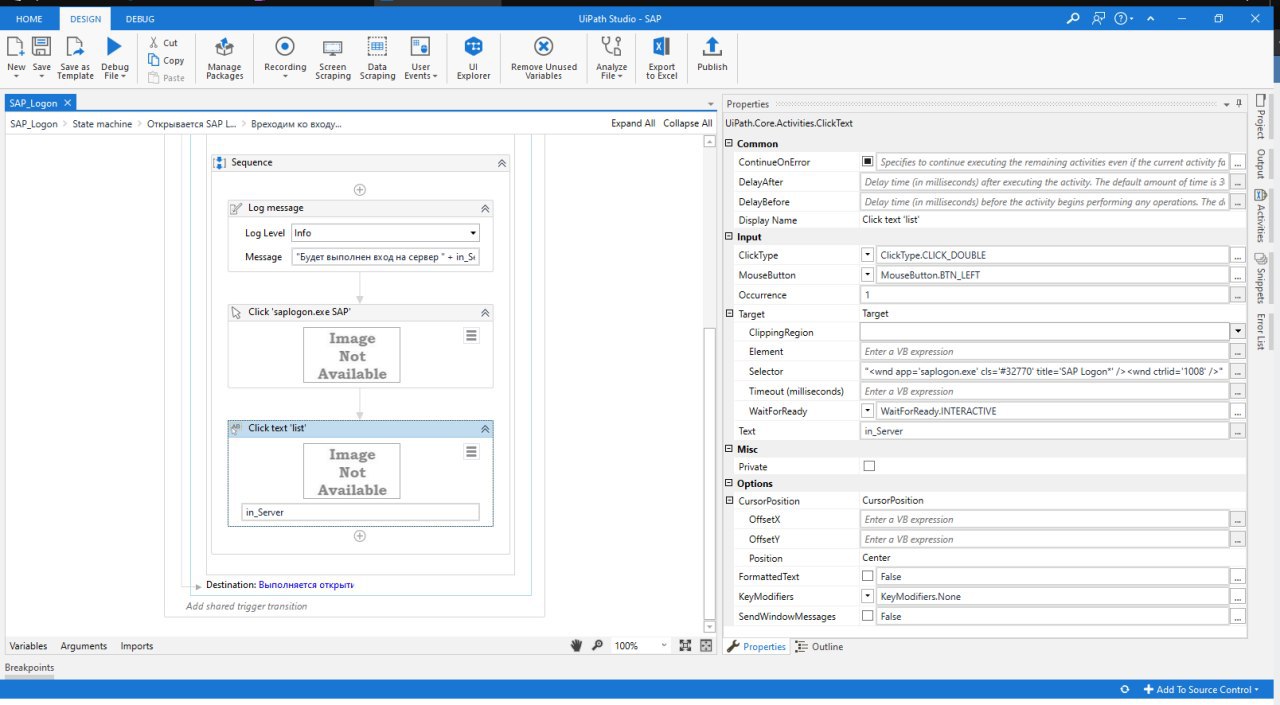
Task: Click Add To Source Control
Action: point(1201,690)
